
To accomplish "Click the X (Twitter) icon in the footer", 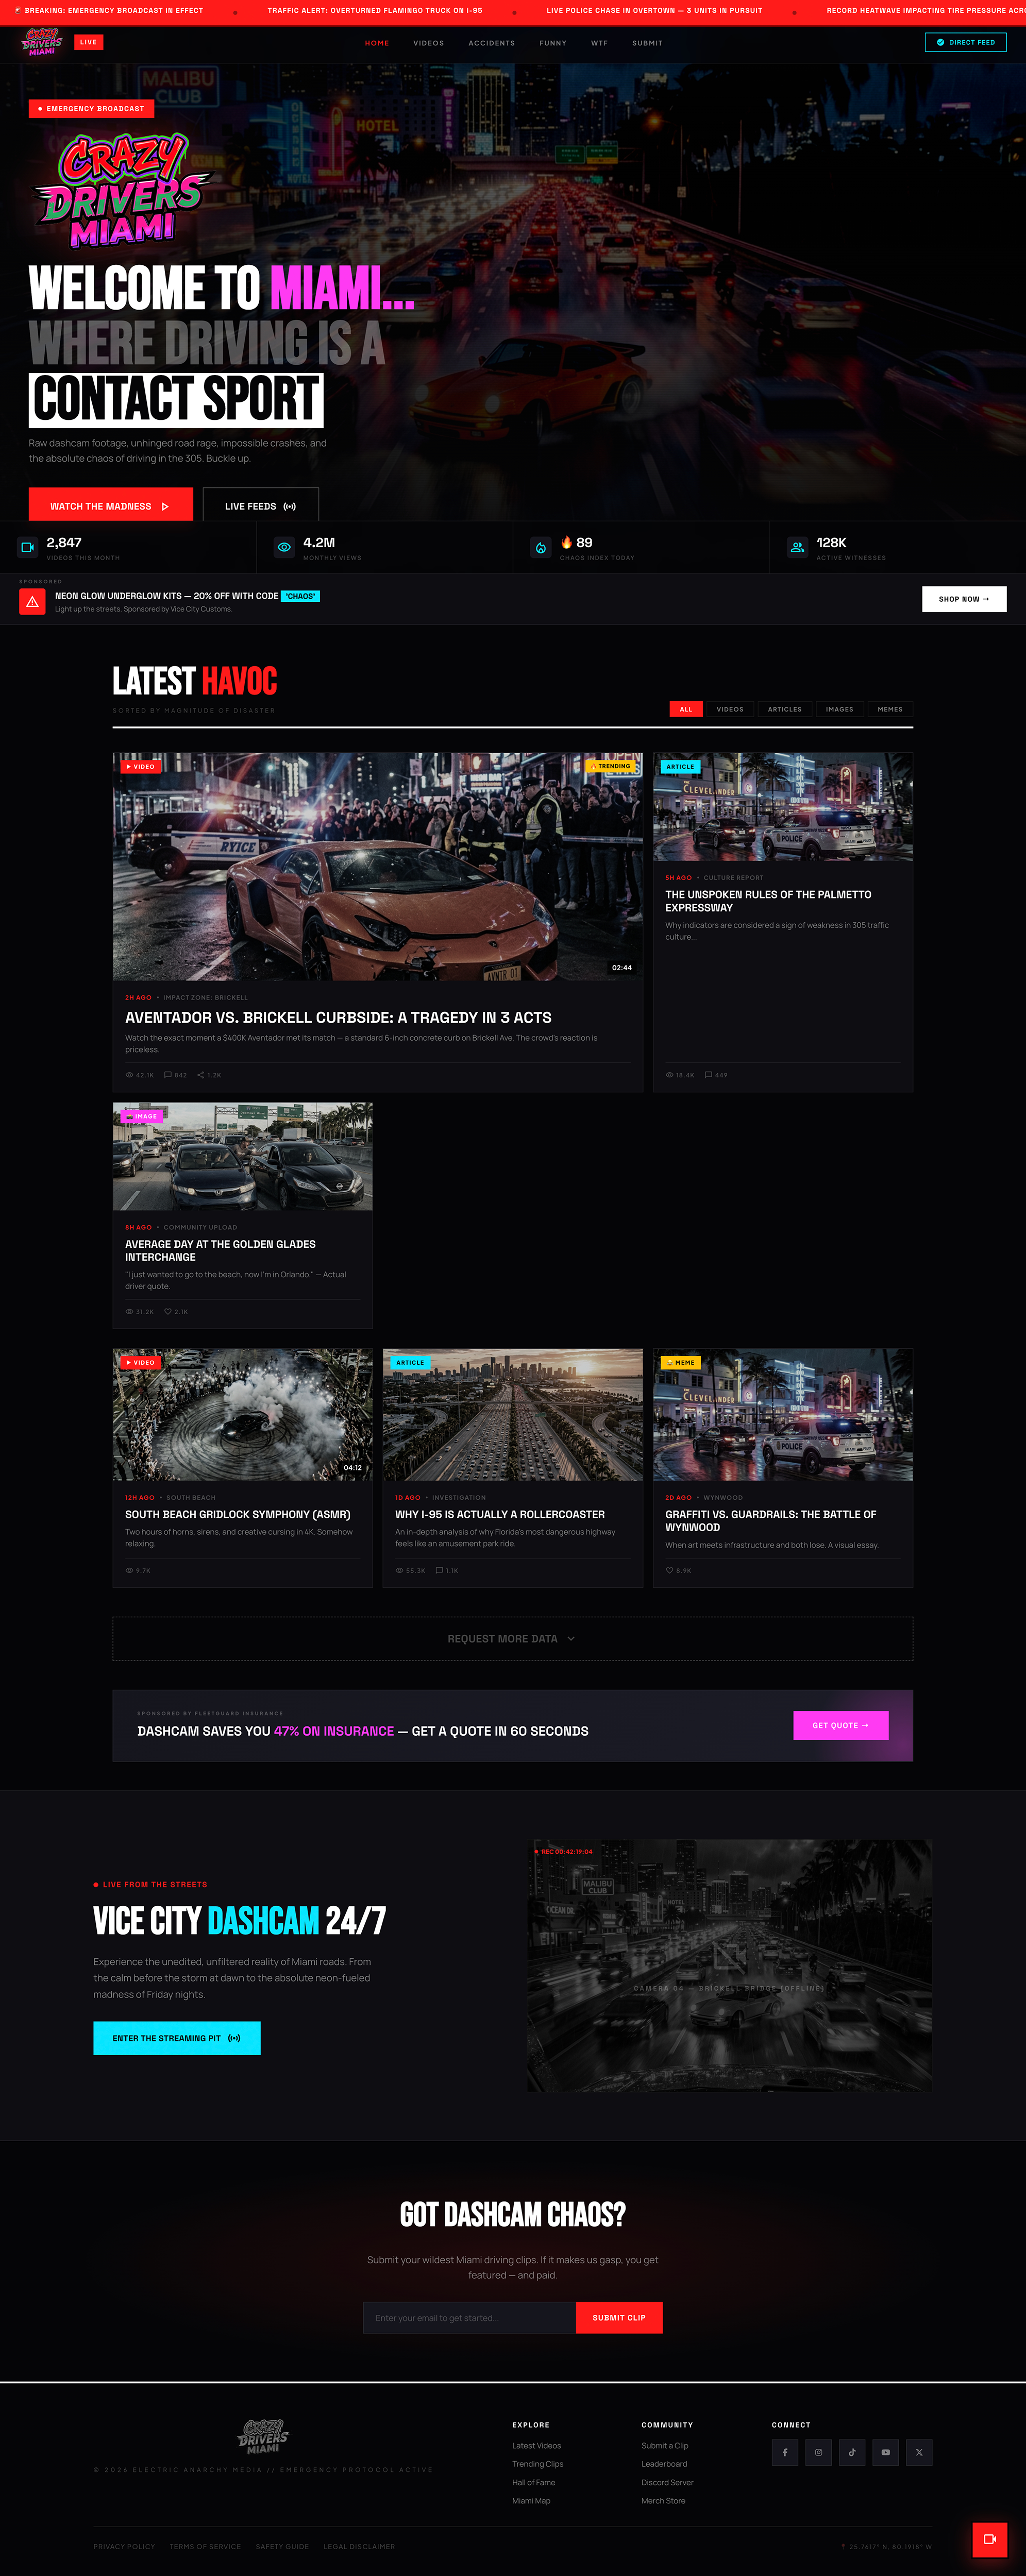I will [919, 2453].
